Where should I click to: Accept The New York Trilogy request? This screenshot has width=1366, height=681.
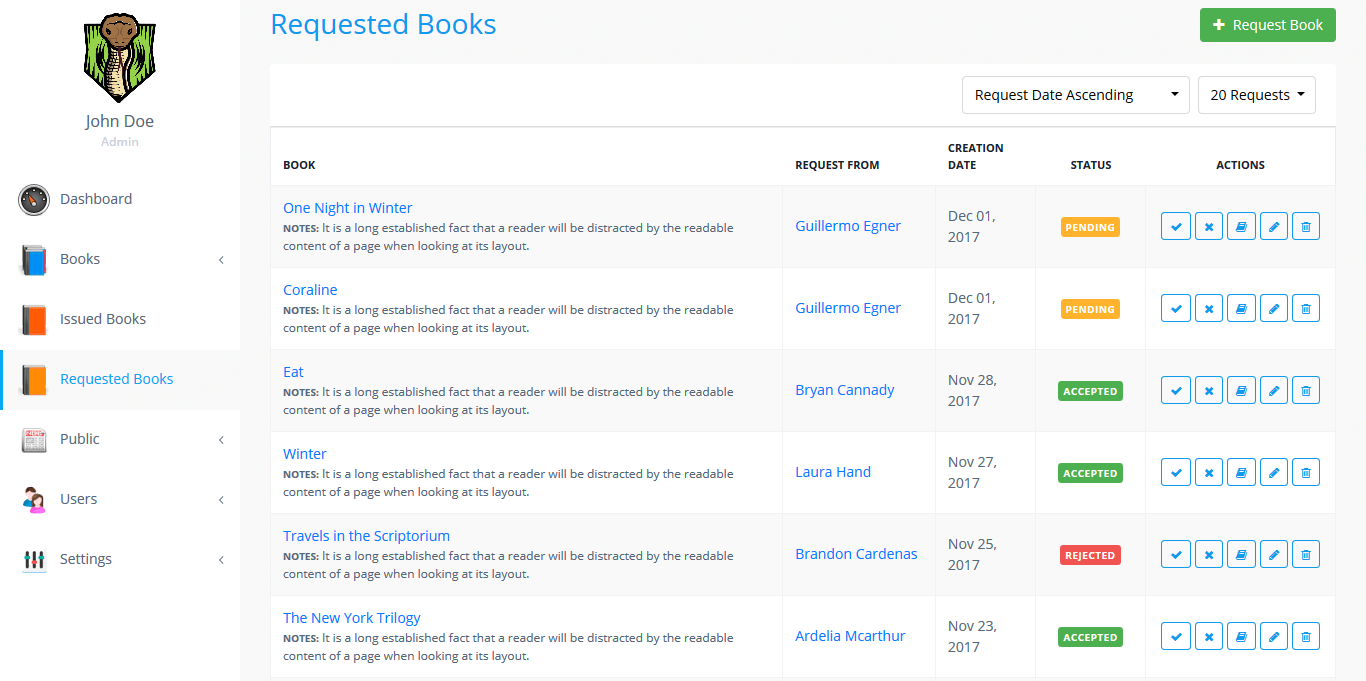point(1176,637)
